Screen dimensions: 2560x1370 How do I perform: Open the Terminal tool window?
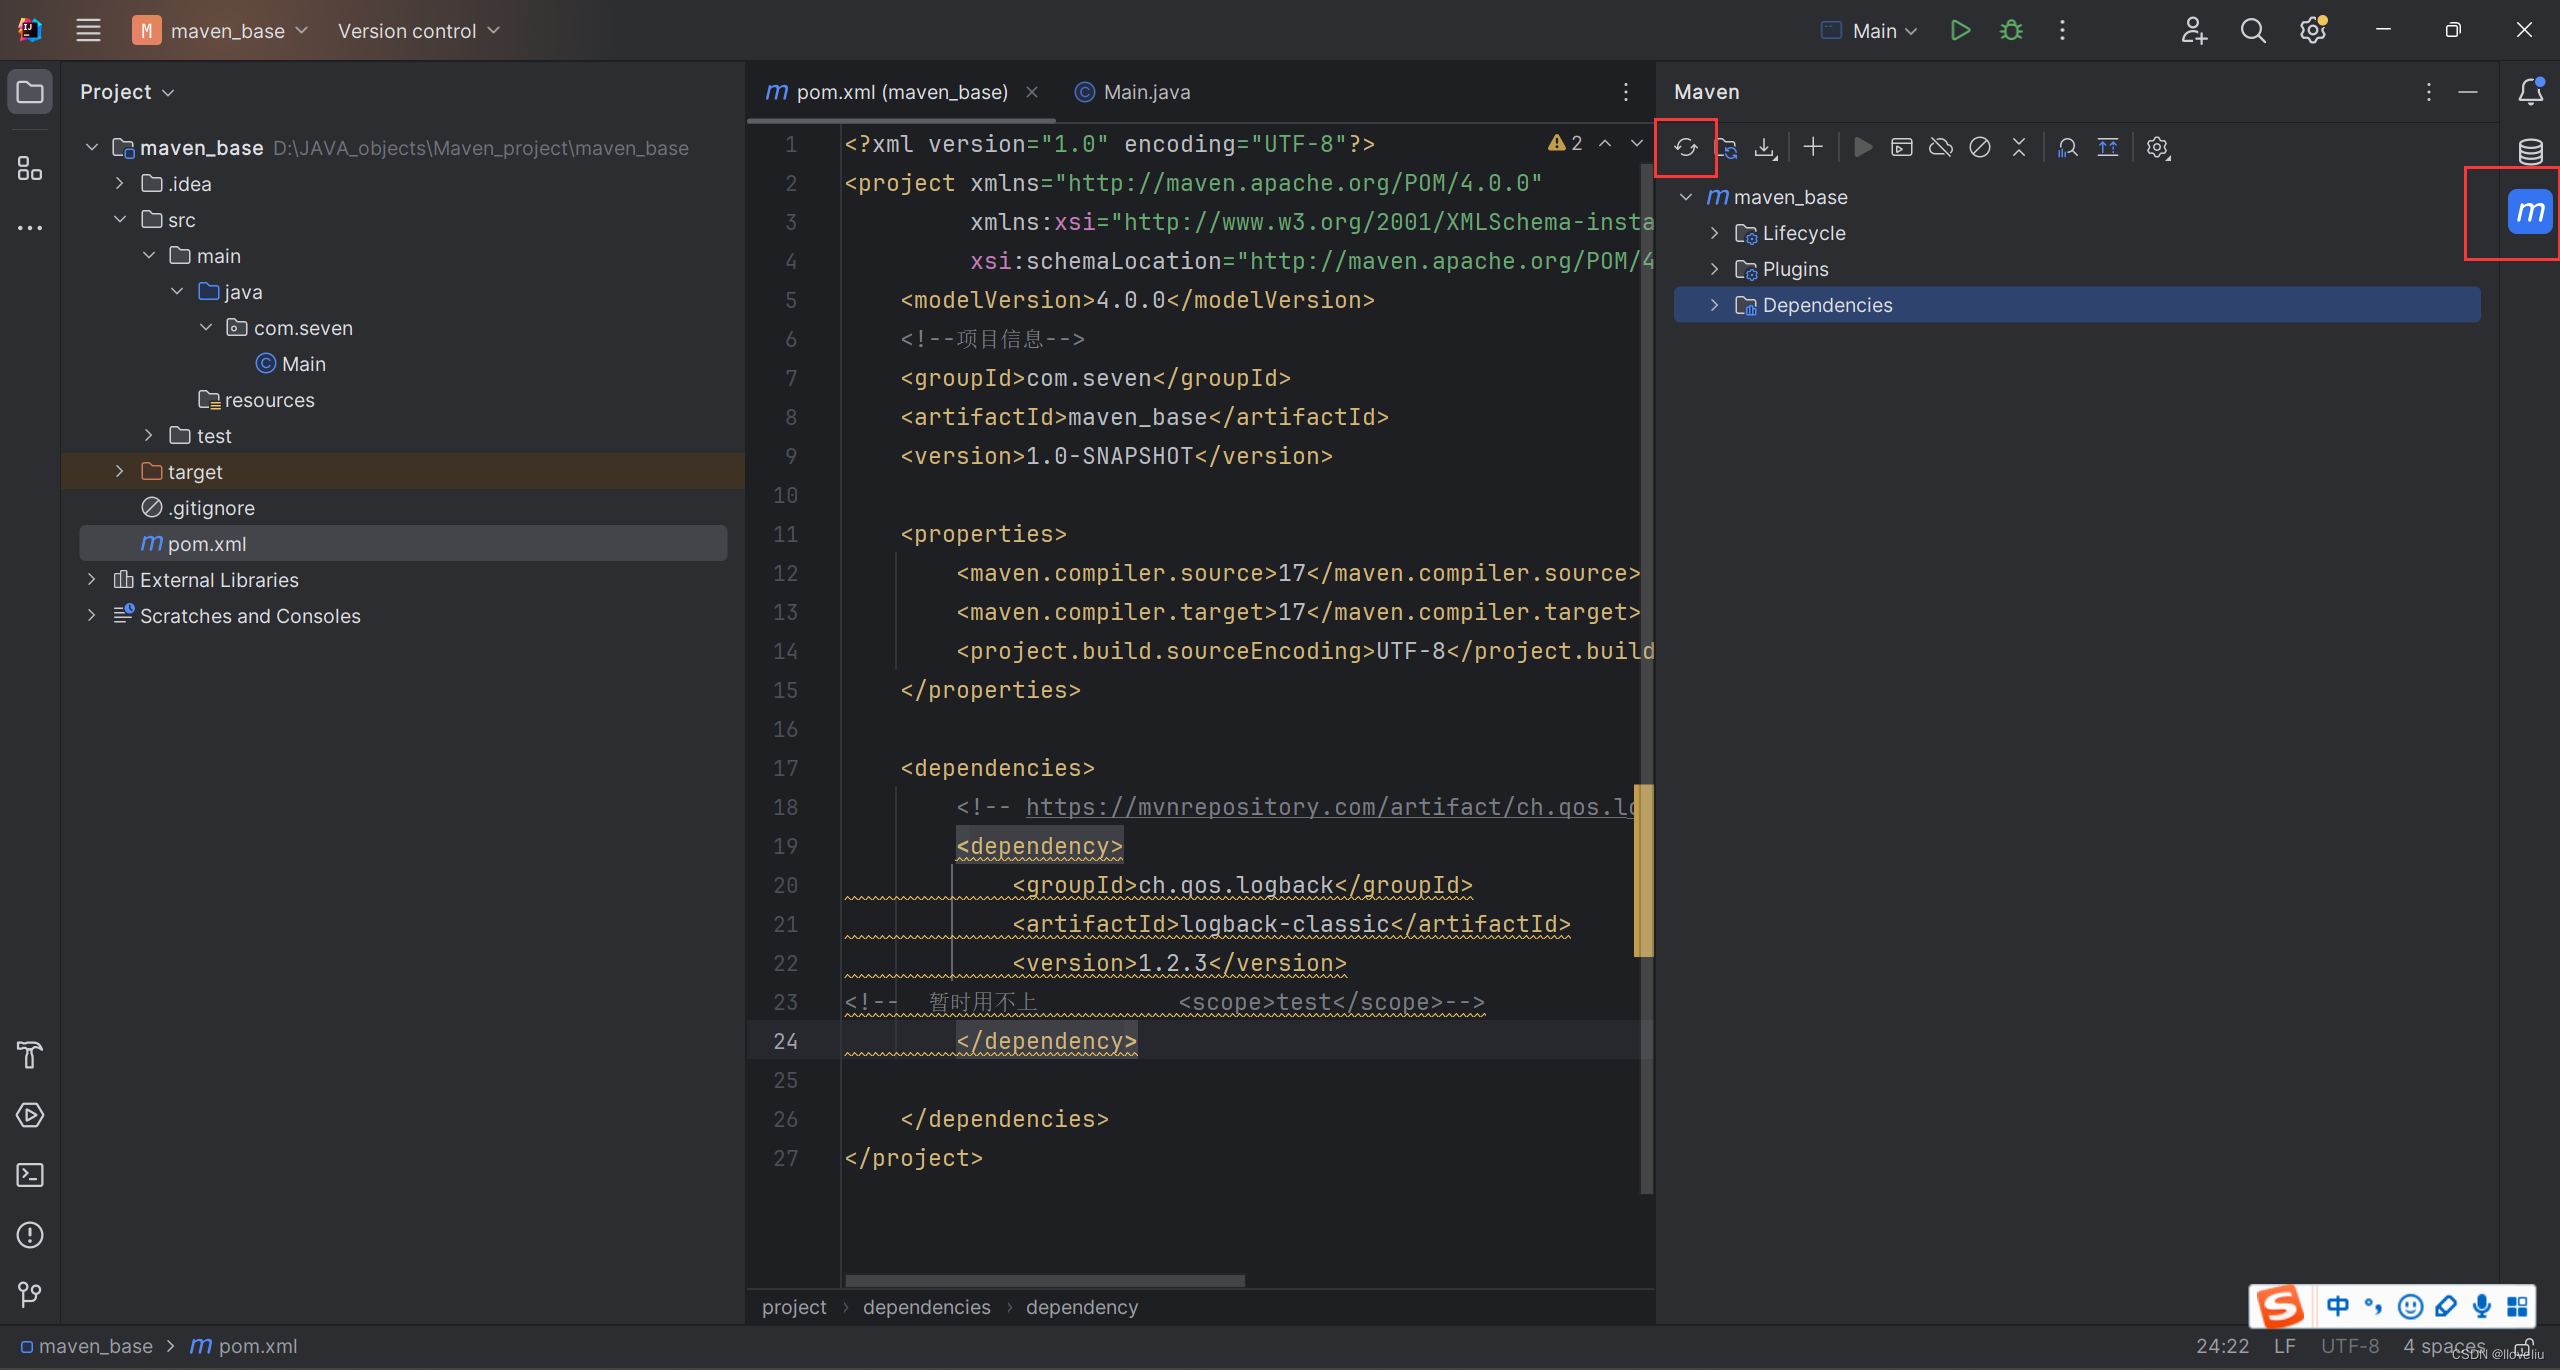tap(30, 1175)
